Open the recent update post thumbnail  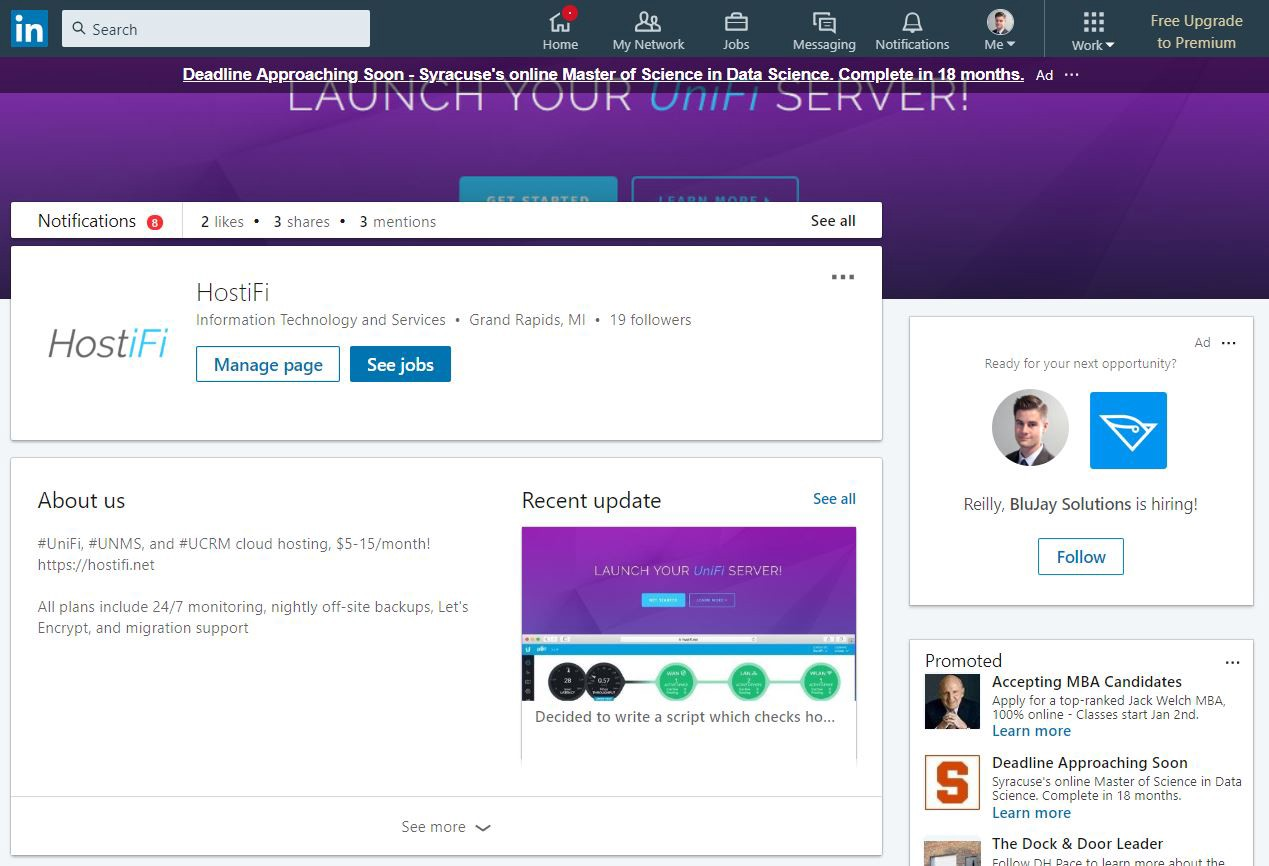(689, 614)
